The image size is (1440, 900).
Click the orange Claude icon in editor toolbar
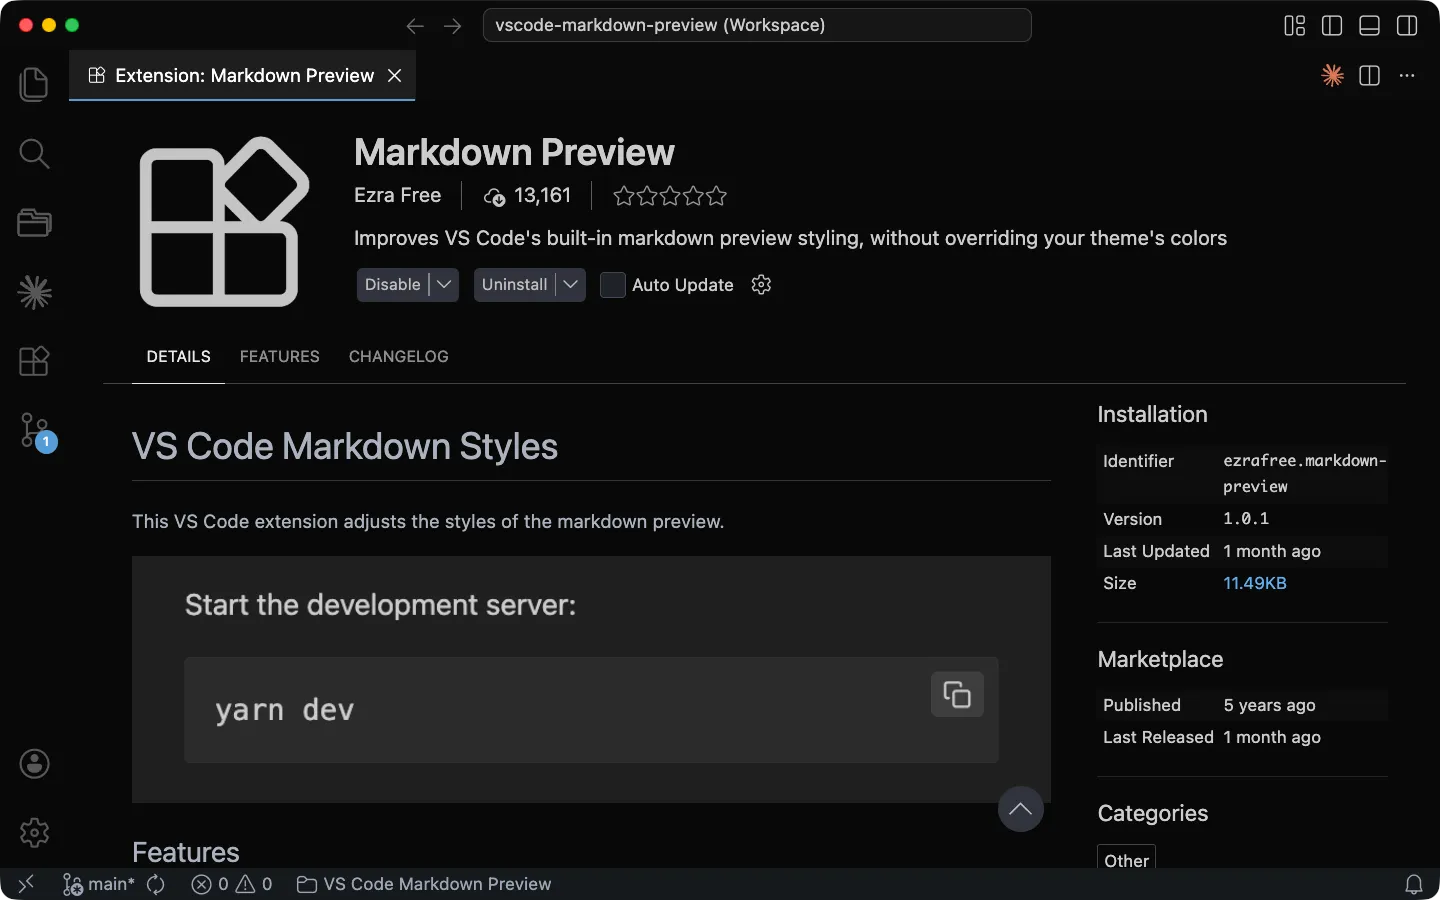click(x=1332, y=76)
